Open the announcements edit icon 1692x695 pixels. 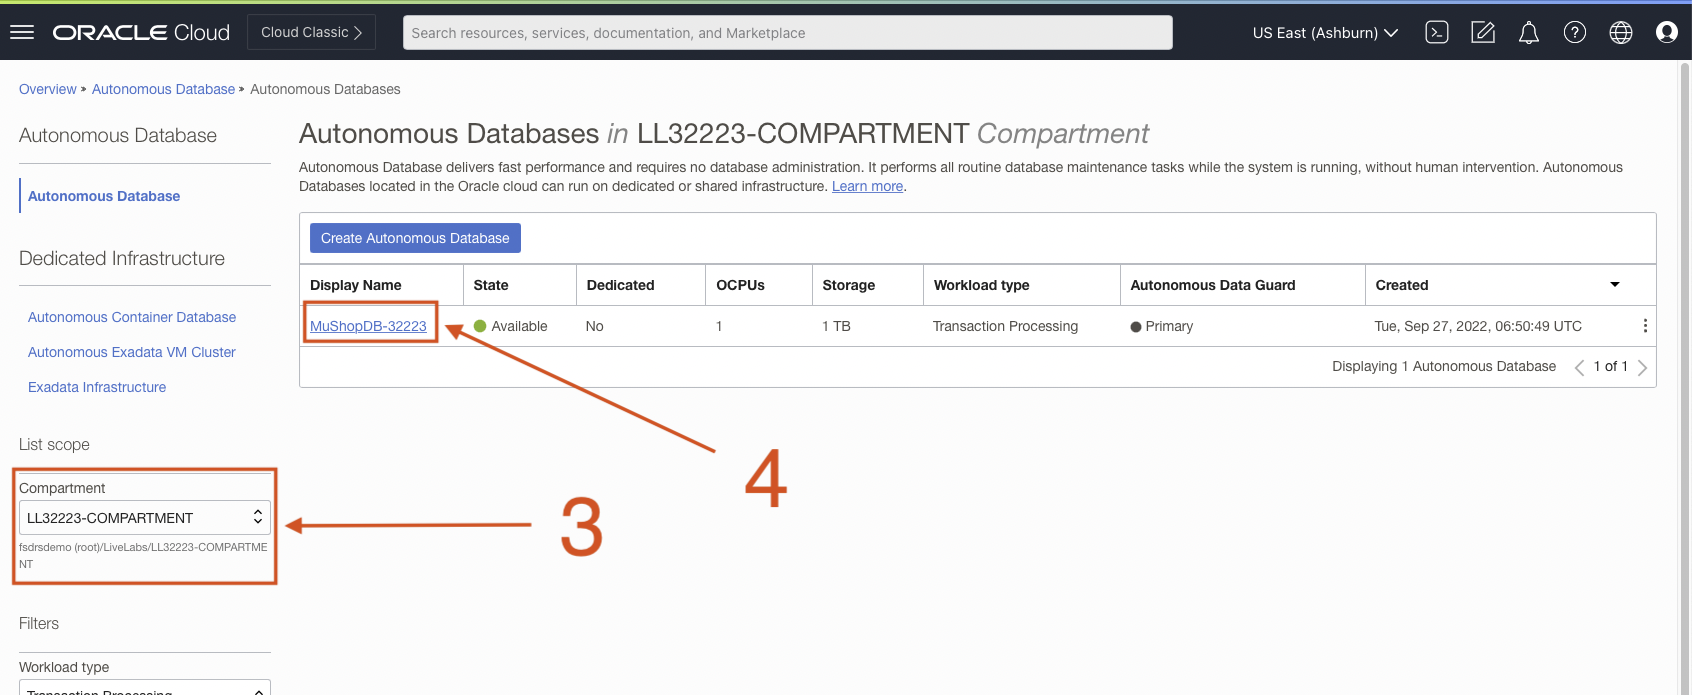1483,32
